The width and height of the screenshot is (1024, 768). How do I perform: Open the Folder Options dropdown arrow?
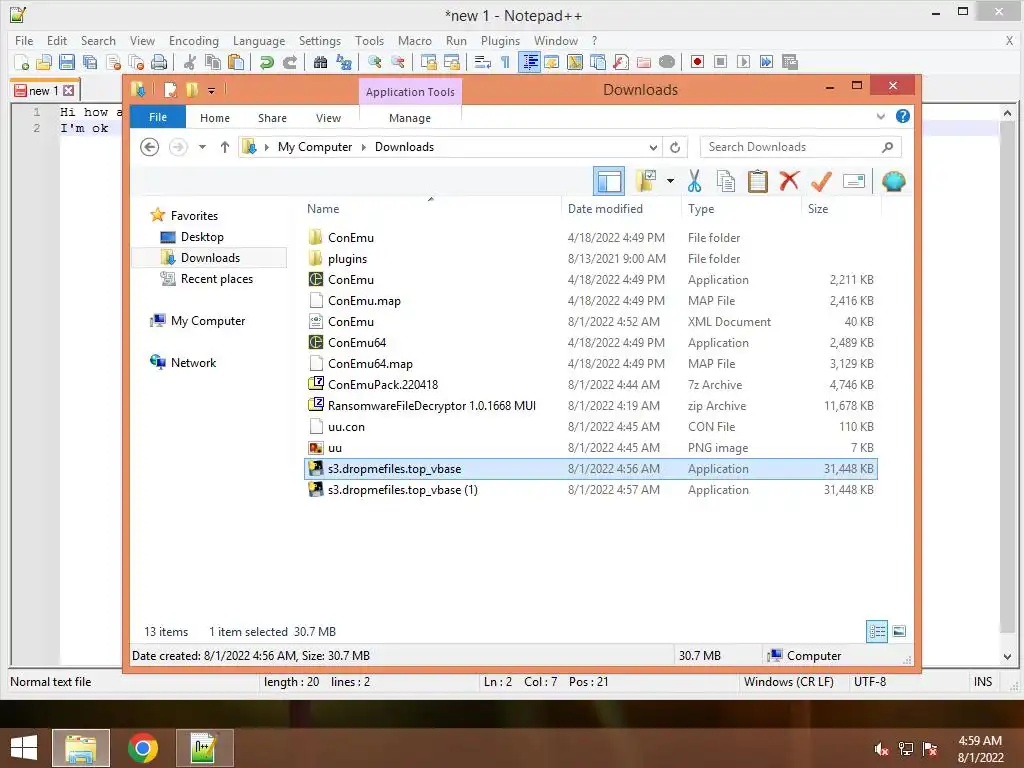tap(671, 181)
